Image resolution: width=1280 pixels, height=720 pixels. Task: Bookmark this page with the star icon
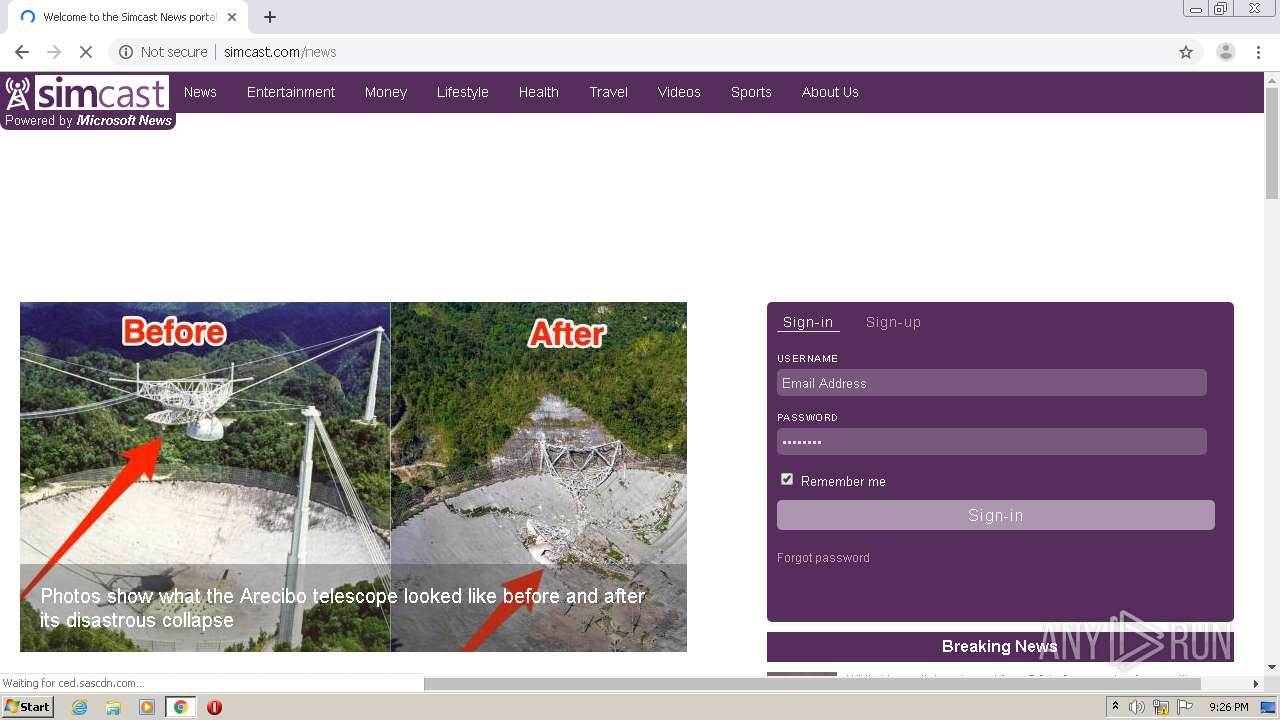pos(1186,52)
